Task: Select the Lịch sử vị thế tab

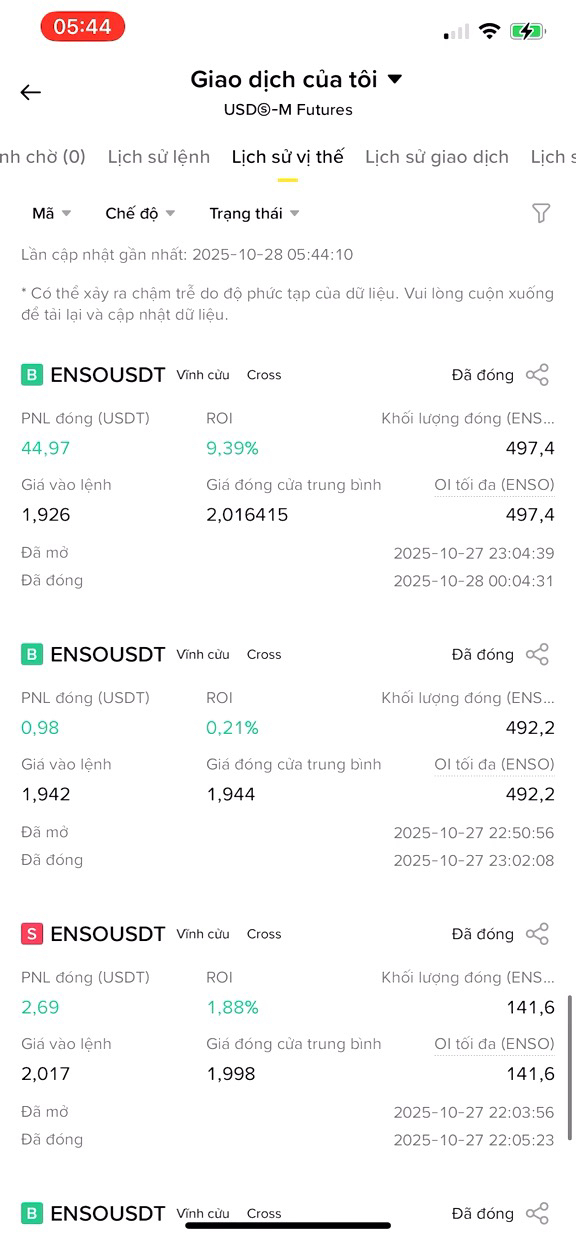Action: coord(288,157)
